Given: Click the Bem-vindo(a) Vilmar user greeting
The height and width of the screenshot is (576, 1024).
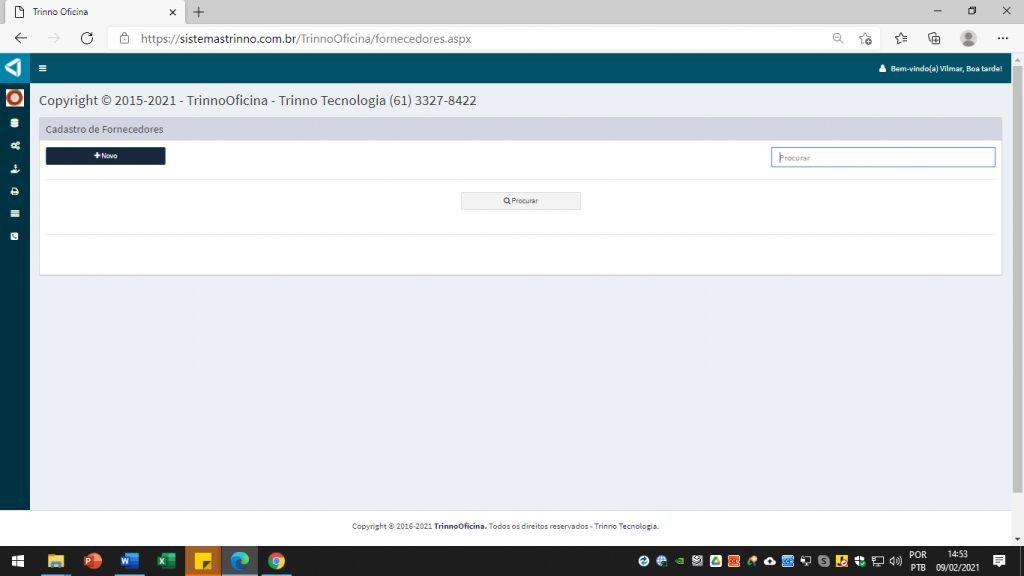Looking at the screenshot, I should click(x=940, y=69).
